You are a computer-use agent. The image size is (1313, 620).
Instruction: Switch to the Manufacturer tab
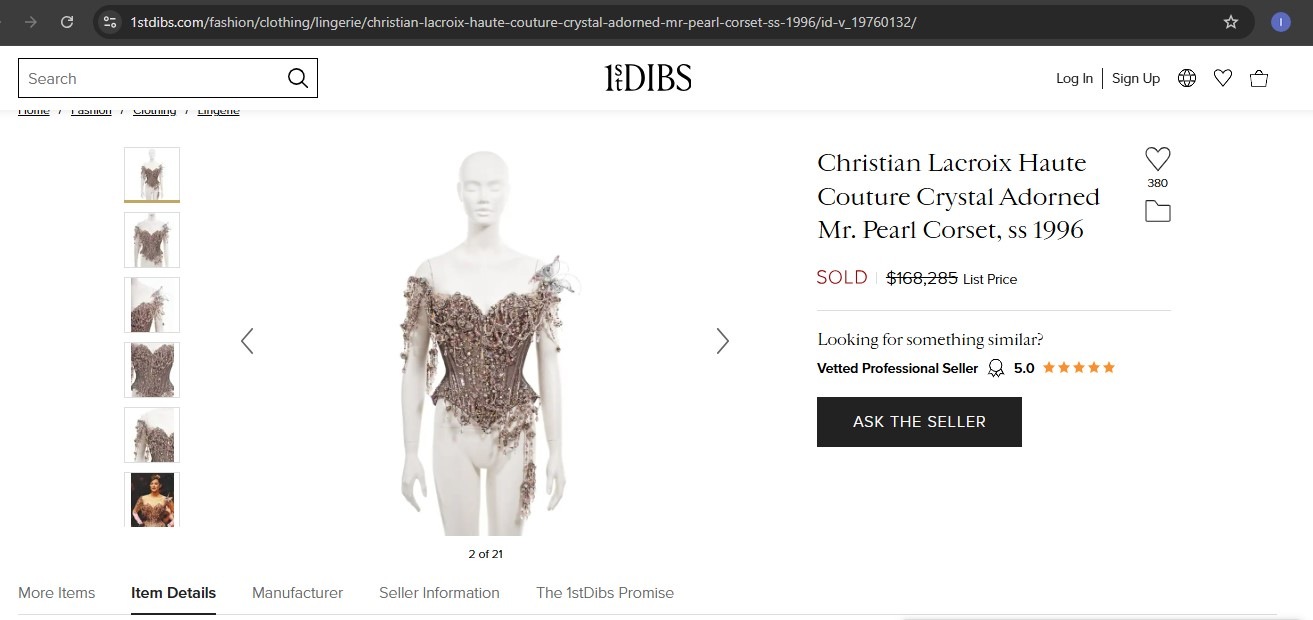tap(297, 593)
